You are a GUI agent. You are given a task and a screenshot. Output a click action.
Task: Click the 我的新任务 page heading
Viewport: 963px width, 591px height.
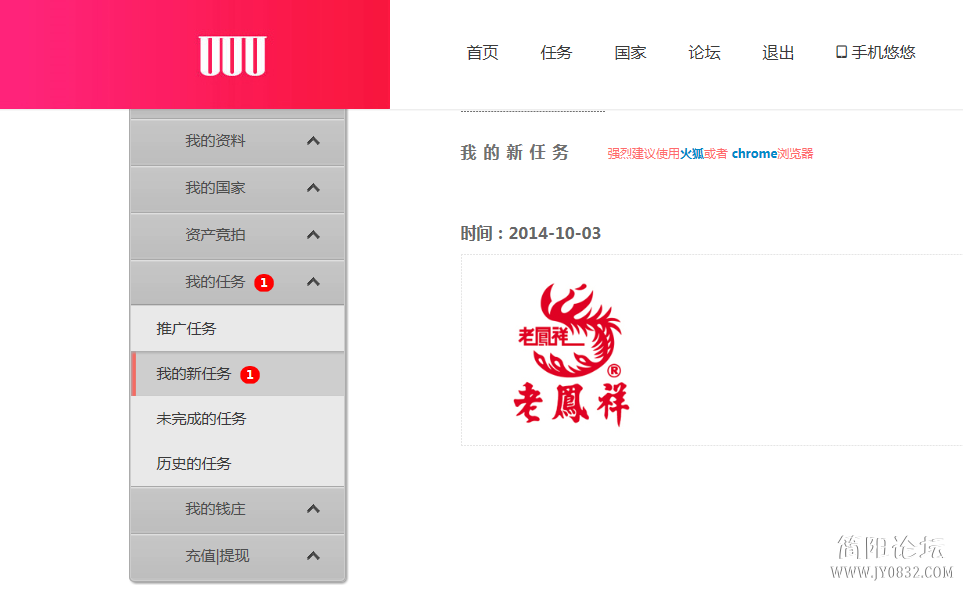click(515, 152)
